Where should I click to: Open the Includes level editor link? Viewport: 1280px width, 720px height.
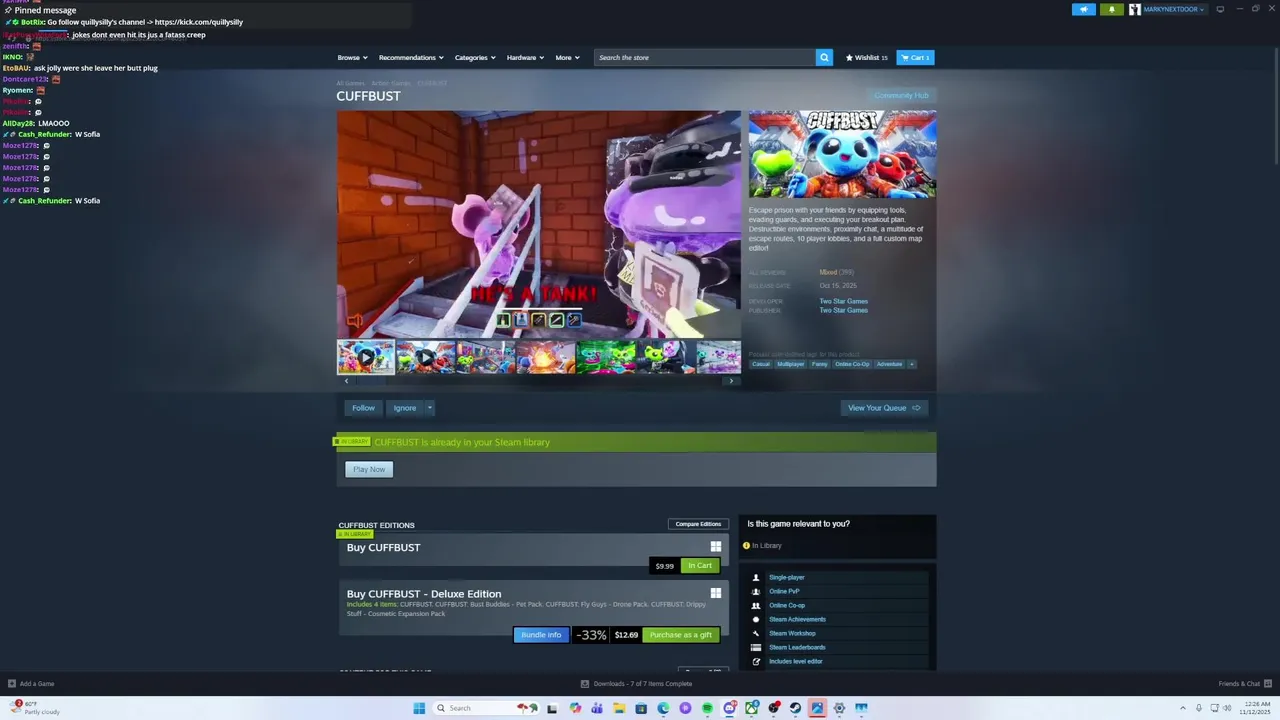pyautogui.click(x=796, y=661)
